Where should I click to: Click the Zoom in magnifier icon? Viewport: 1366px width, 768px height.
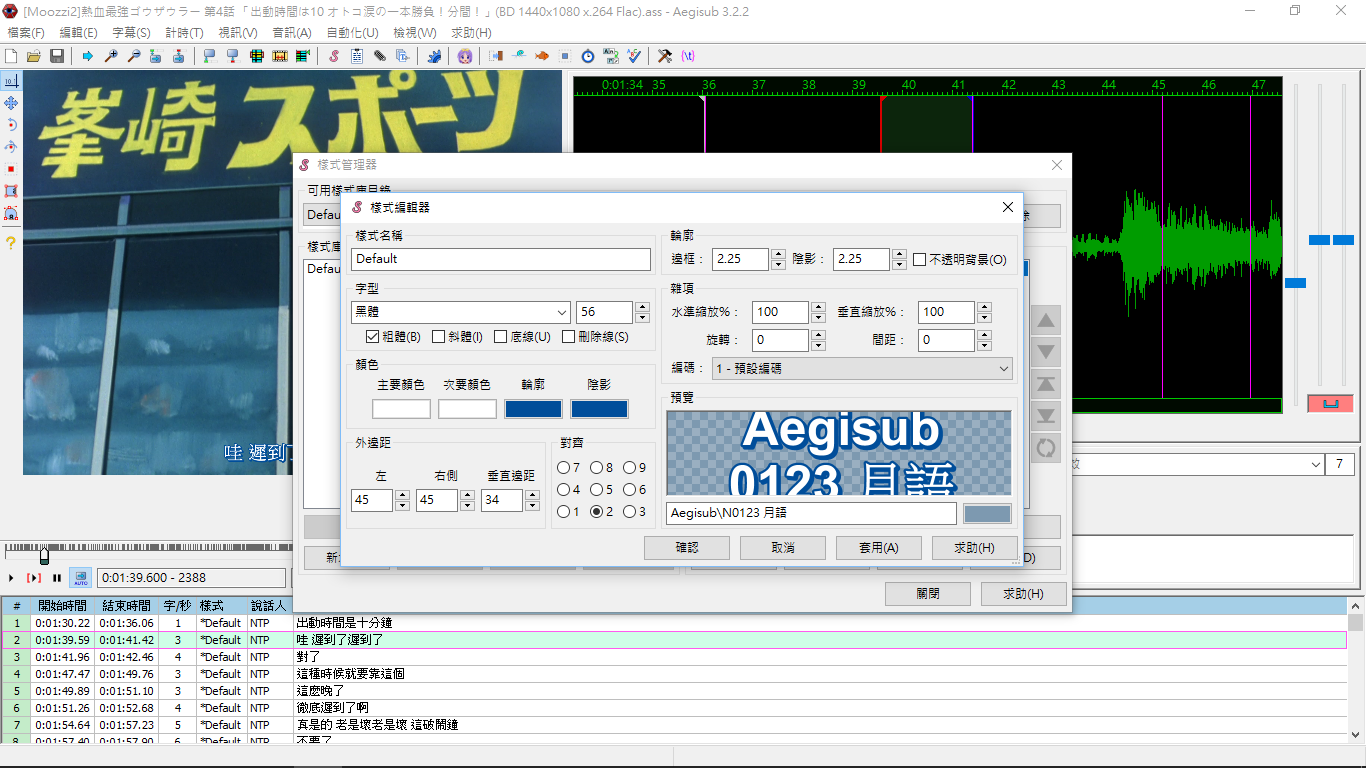click(x=111, y=56)
